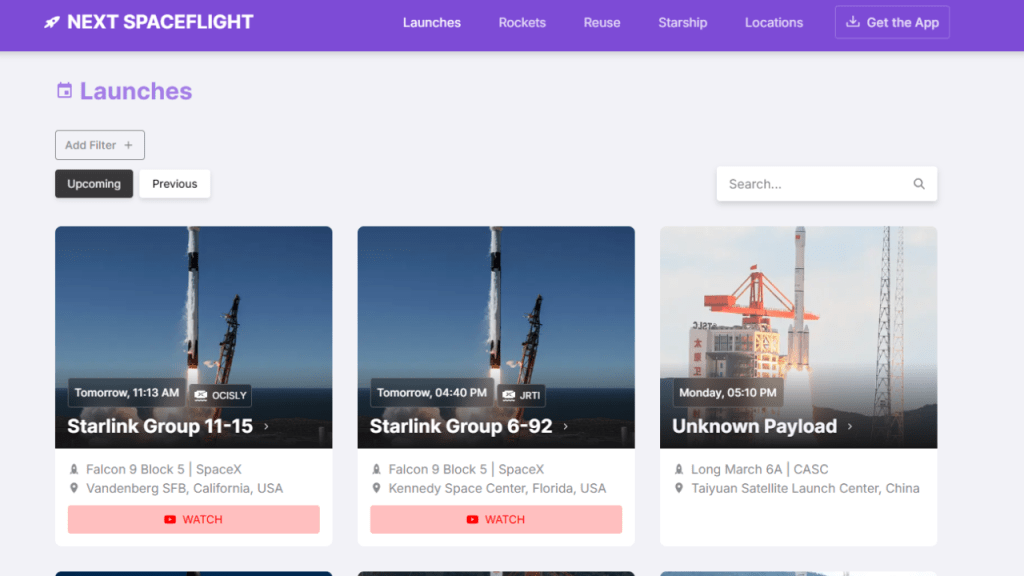Click the search magnifier icon
Screen dimensions: 1024x576
point(919,184)
